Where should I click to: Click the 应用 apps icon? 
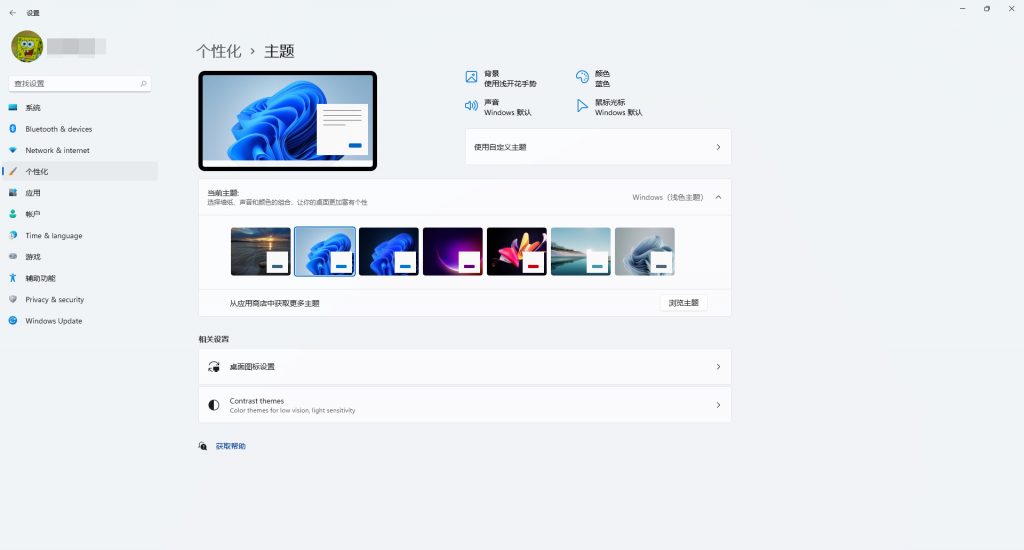12,193
